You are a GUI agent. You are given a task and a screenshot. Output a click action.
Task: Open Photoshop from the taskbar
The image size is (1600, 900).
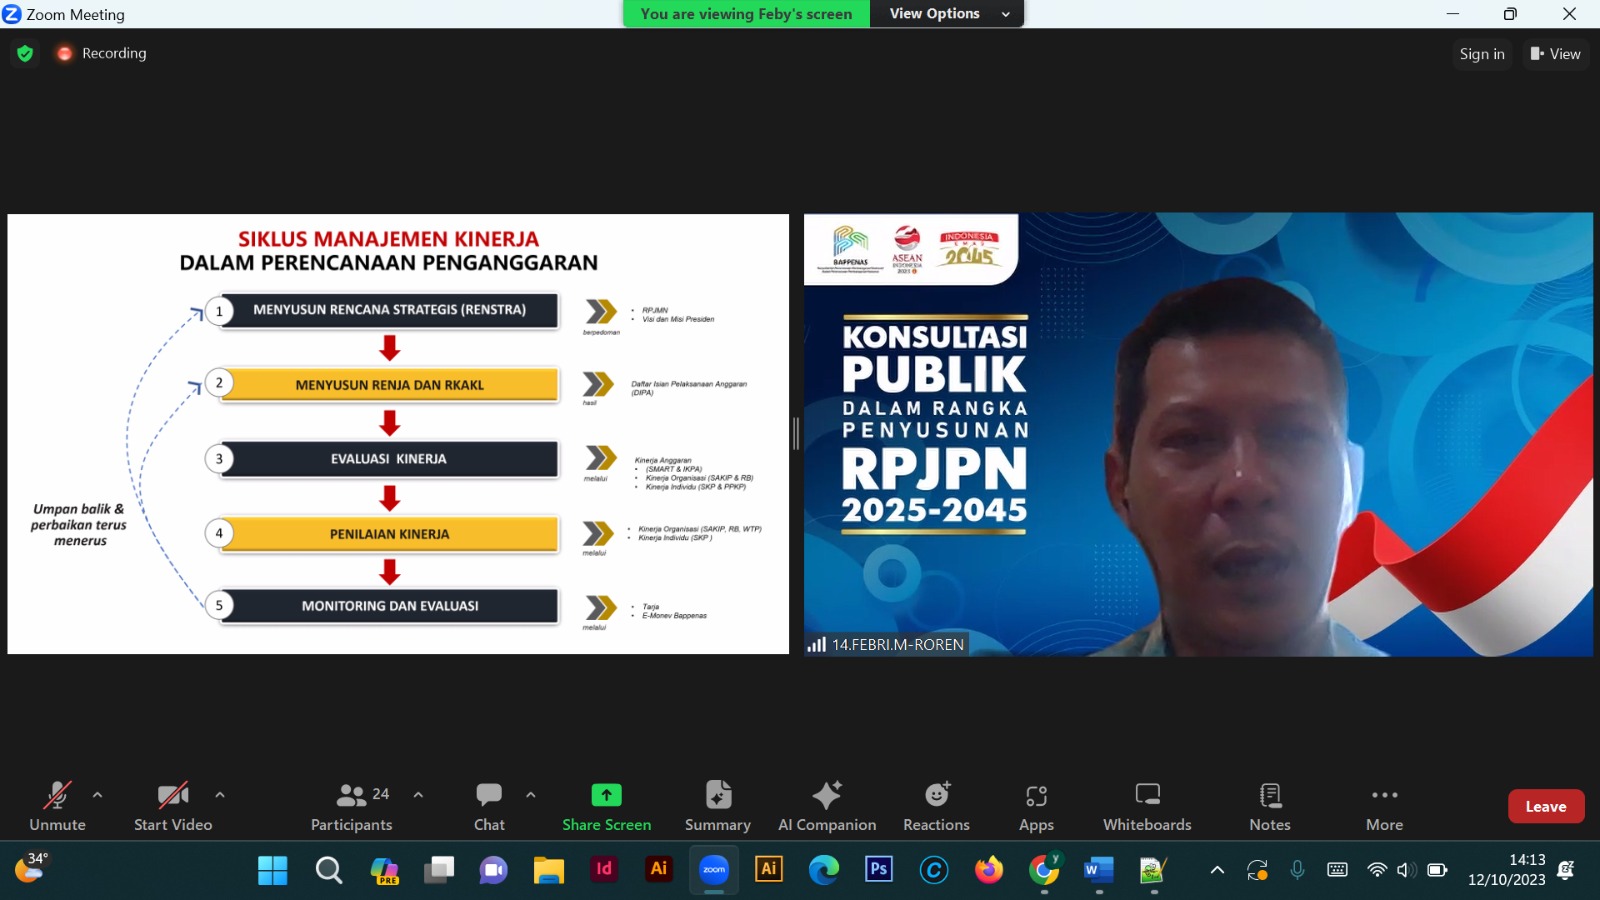pos(878,870)
